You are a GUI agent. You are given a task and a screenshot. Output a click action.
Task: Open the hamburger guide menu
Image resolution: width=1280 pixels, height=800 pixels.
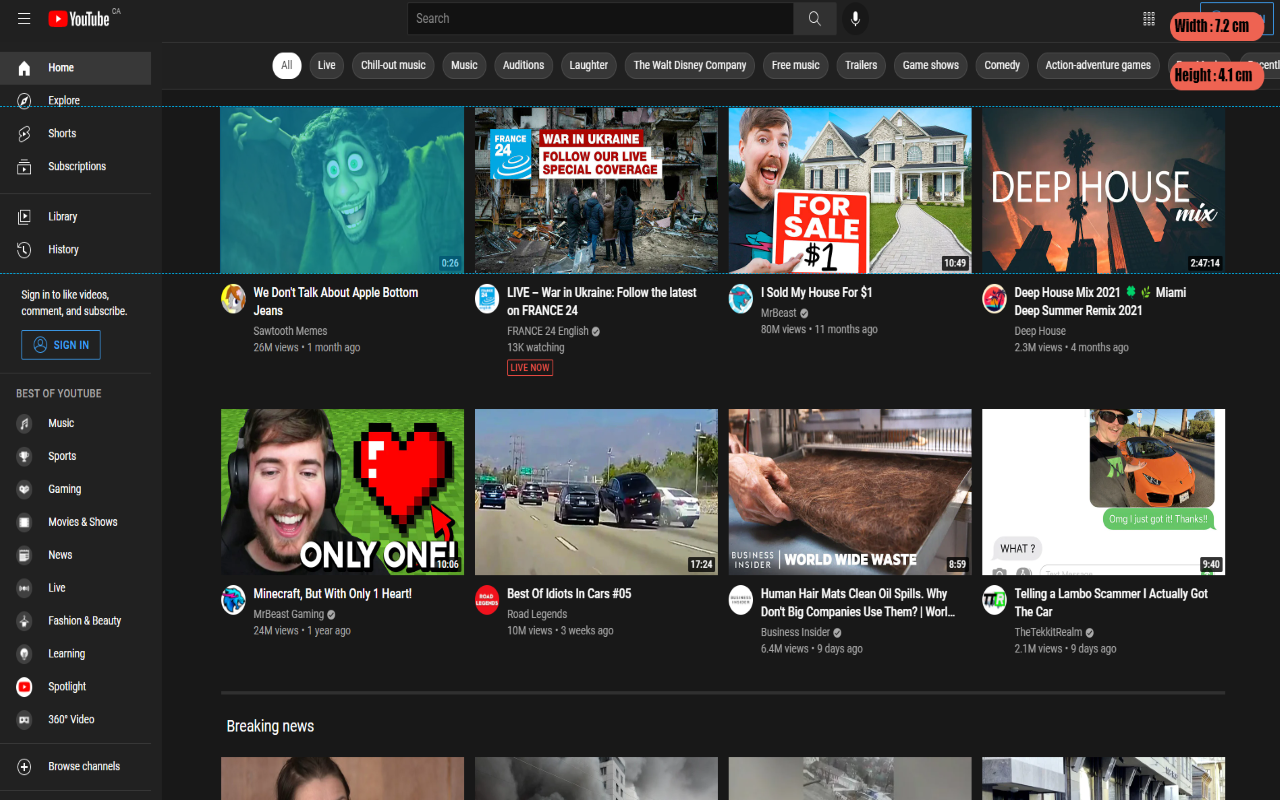pos(24,18)
